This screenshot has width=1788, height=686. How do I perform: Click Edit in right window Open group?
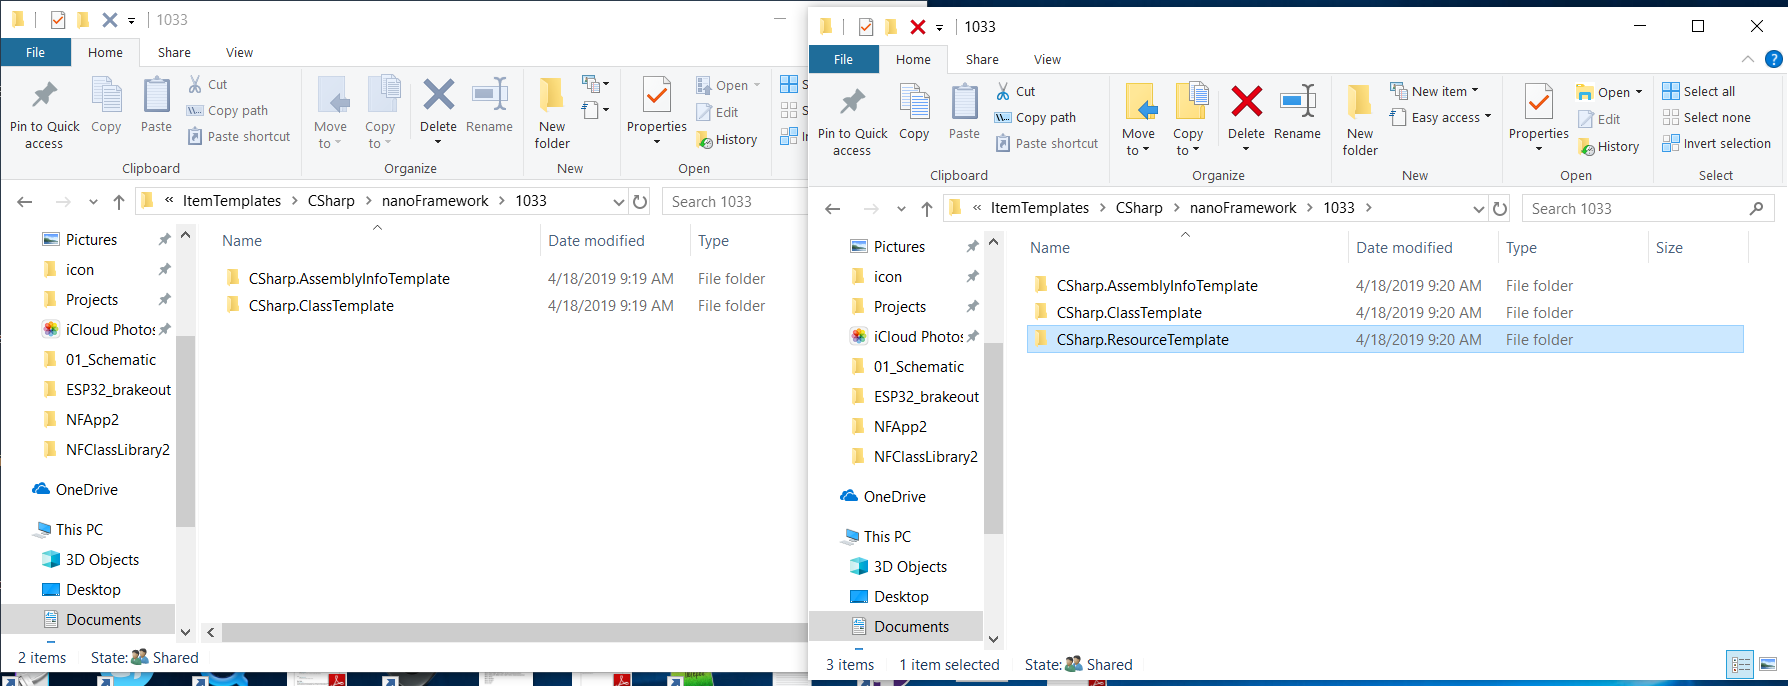[x=1599, y=119]
